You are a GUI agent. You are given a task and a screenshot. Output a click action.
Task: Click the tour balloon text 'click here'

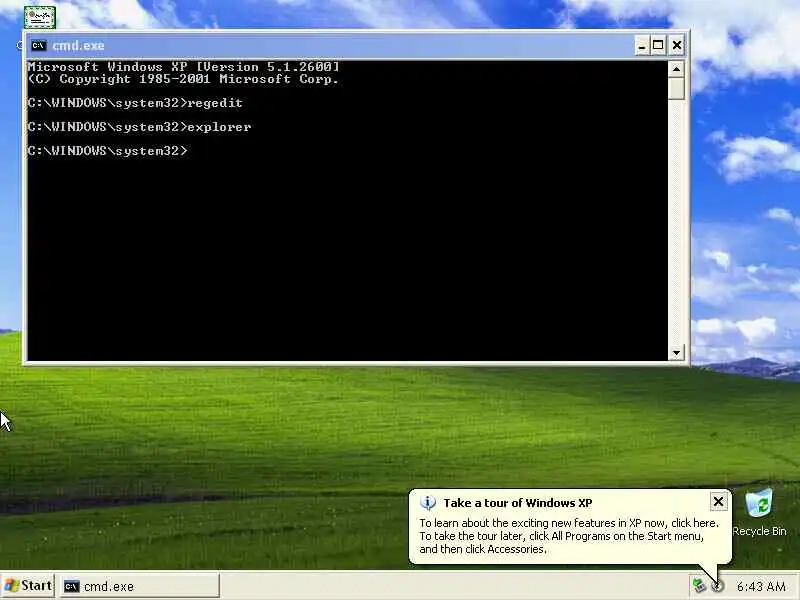click(x=693, y=523)
